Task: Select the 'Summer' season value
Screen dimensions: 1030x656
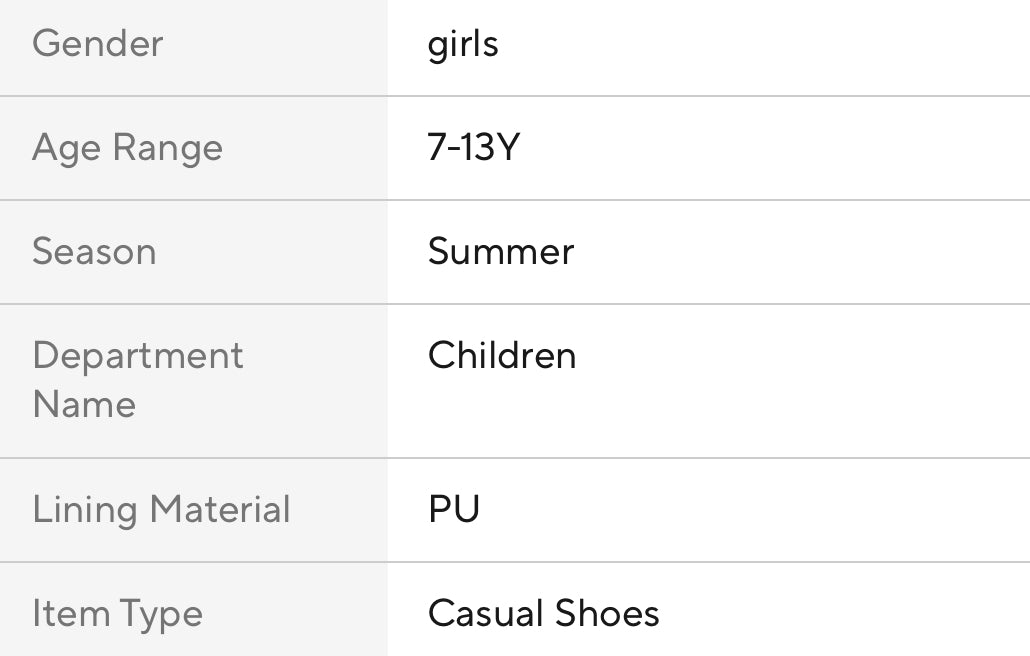Action: 501,251
